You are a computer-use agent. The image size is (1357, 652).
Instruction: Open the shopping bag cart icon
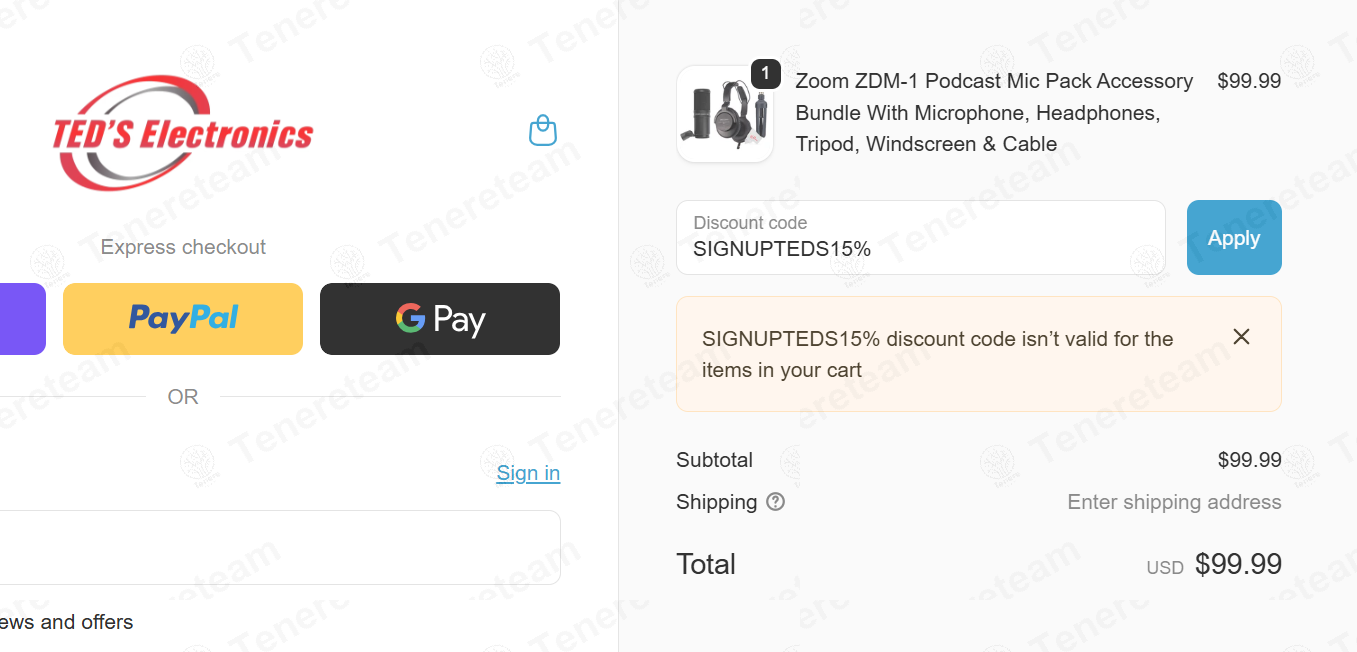pos(542,130)
